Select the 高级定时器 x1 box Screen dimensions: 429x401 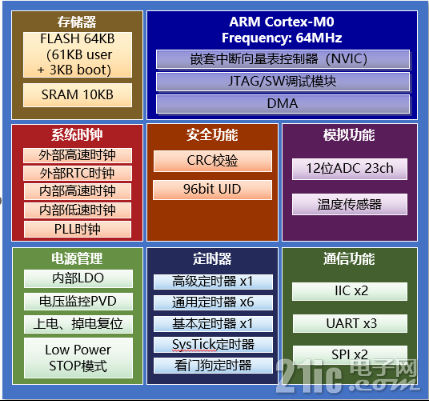point(213,282)
